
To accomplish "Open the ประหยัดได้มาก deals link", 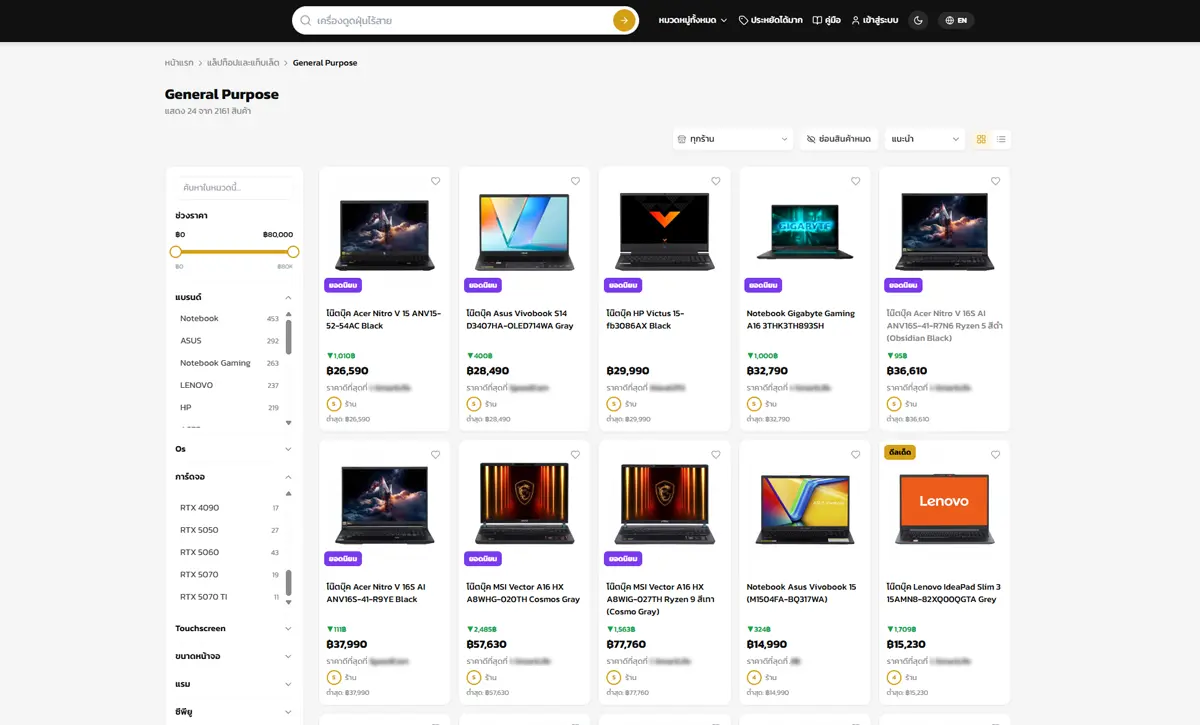I will click(x=770, y=20).
